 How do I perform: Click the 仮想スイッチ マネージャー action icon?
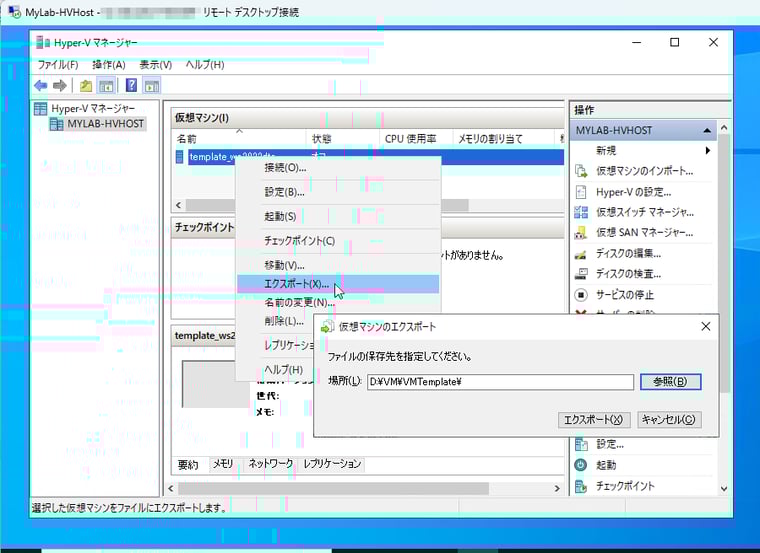click(x=581, y=212)
